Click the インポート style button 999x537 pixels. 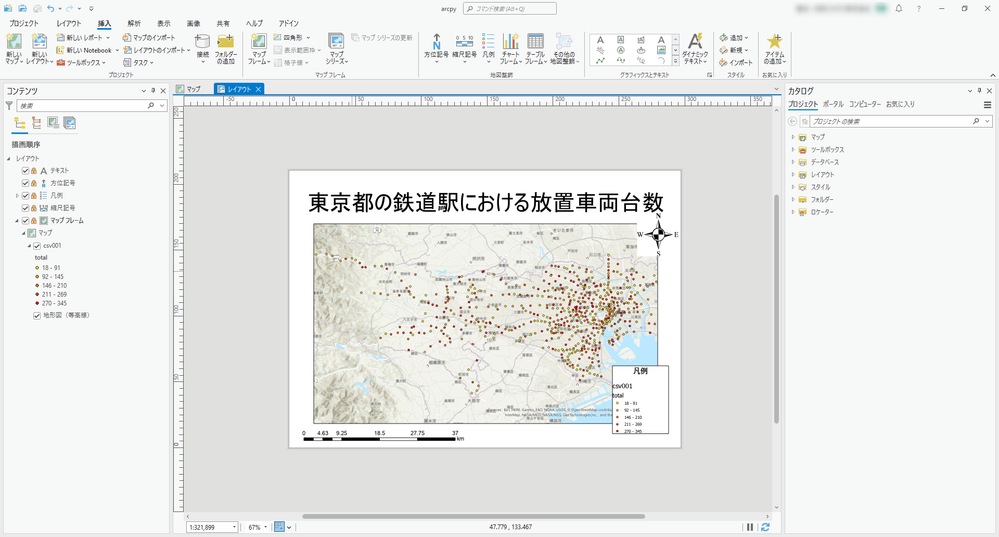[735, 62]
